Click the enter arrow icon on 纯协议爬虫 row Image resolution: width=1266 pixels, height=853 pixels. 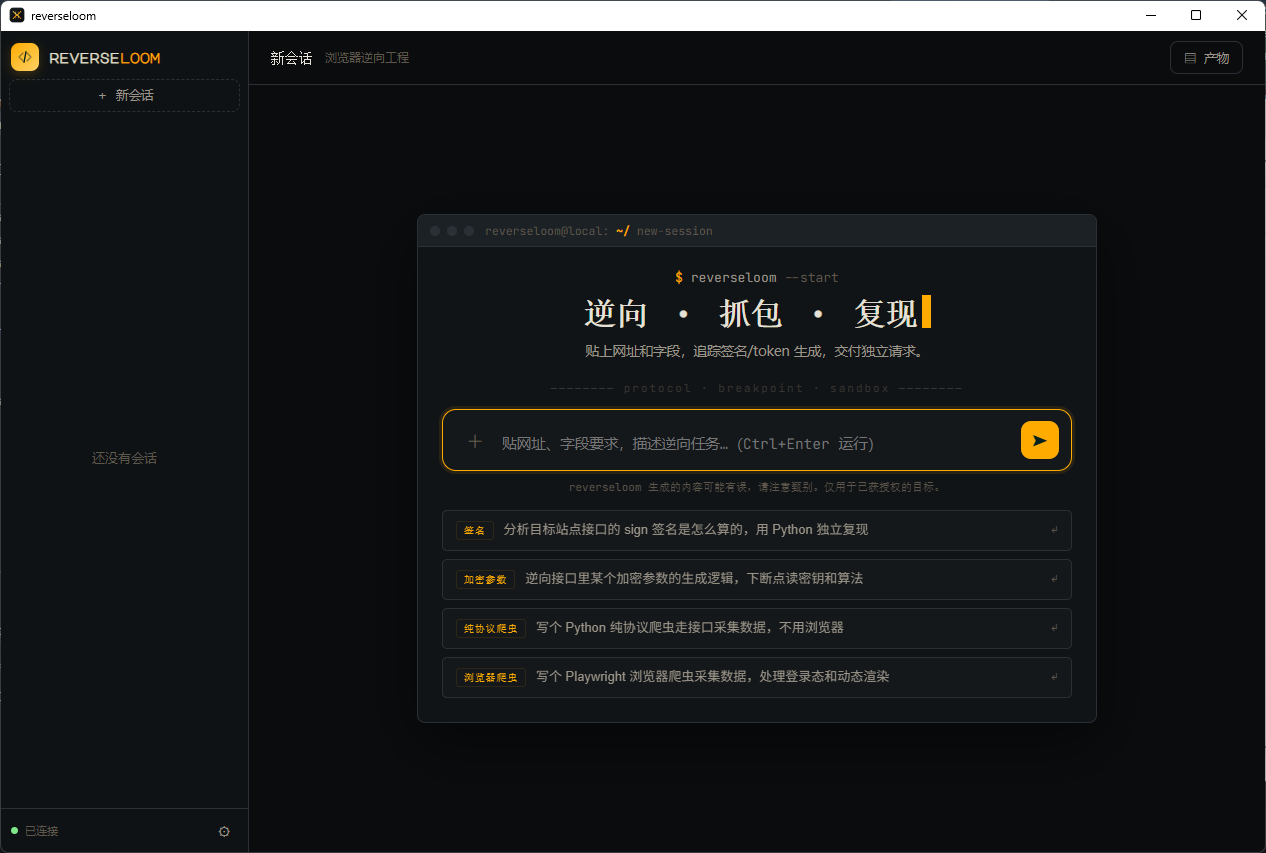tap(1054, 628)
